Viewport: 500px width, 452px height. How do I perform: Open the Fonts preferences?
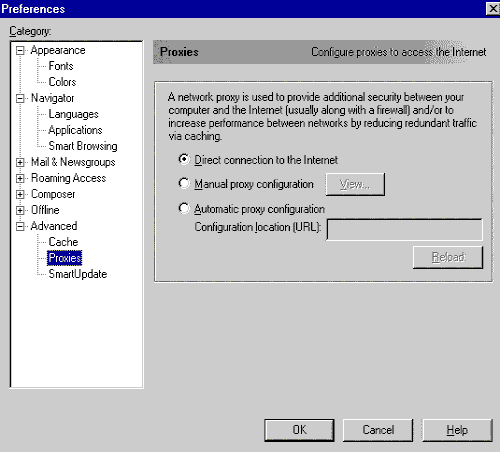61,66
